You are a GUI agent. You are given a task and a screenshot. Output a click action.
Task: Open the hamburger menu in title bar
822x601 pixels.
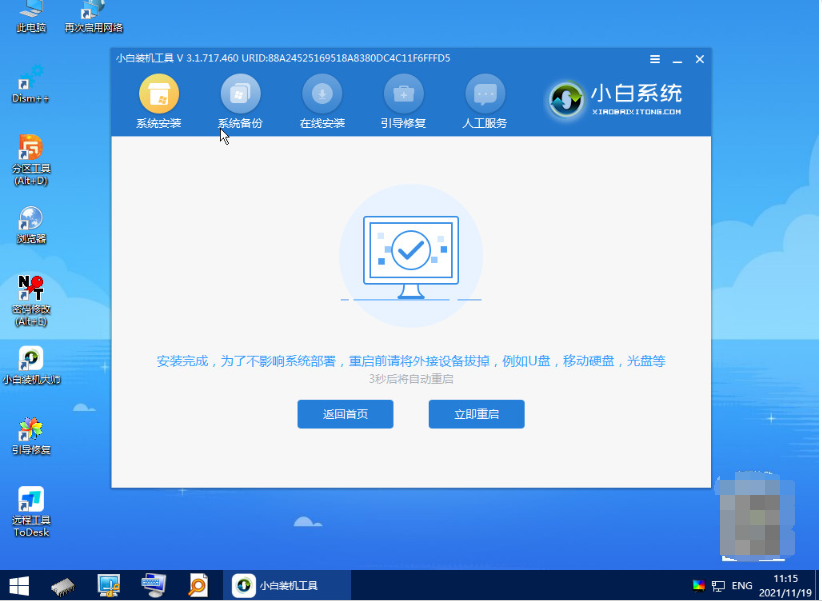click(655, 59)
